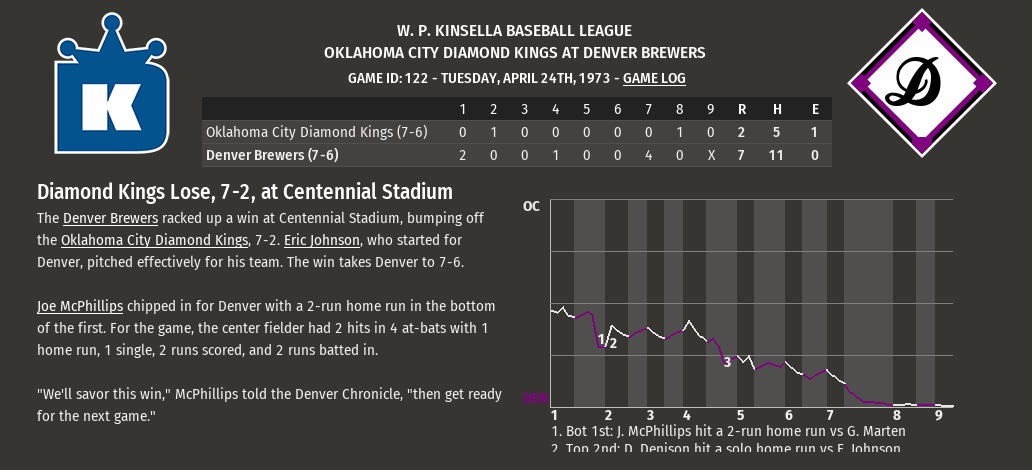Visit Joe McPhillips' player page link
1032x470 pixels.
click(x=80, y=306)
